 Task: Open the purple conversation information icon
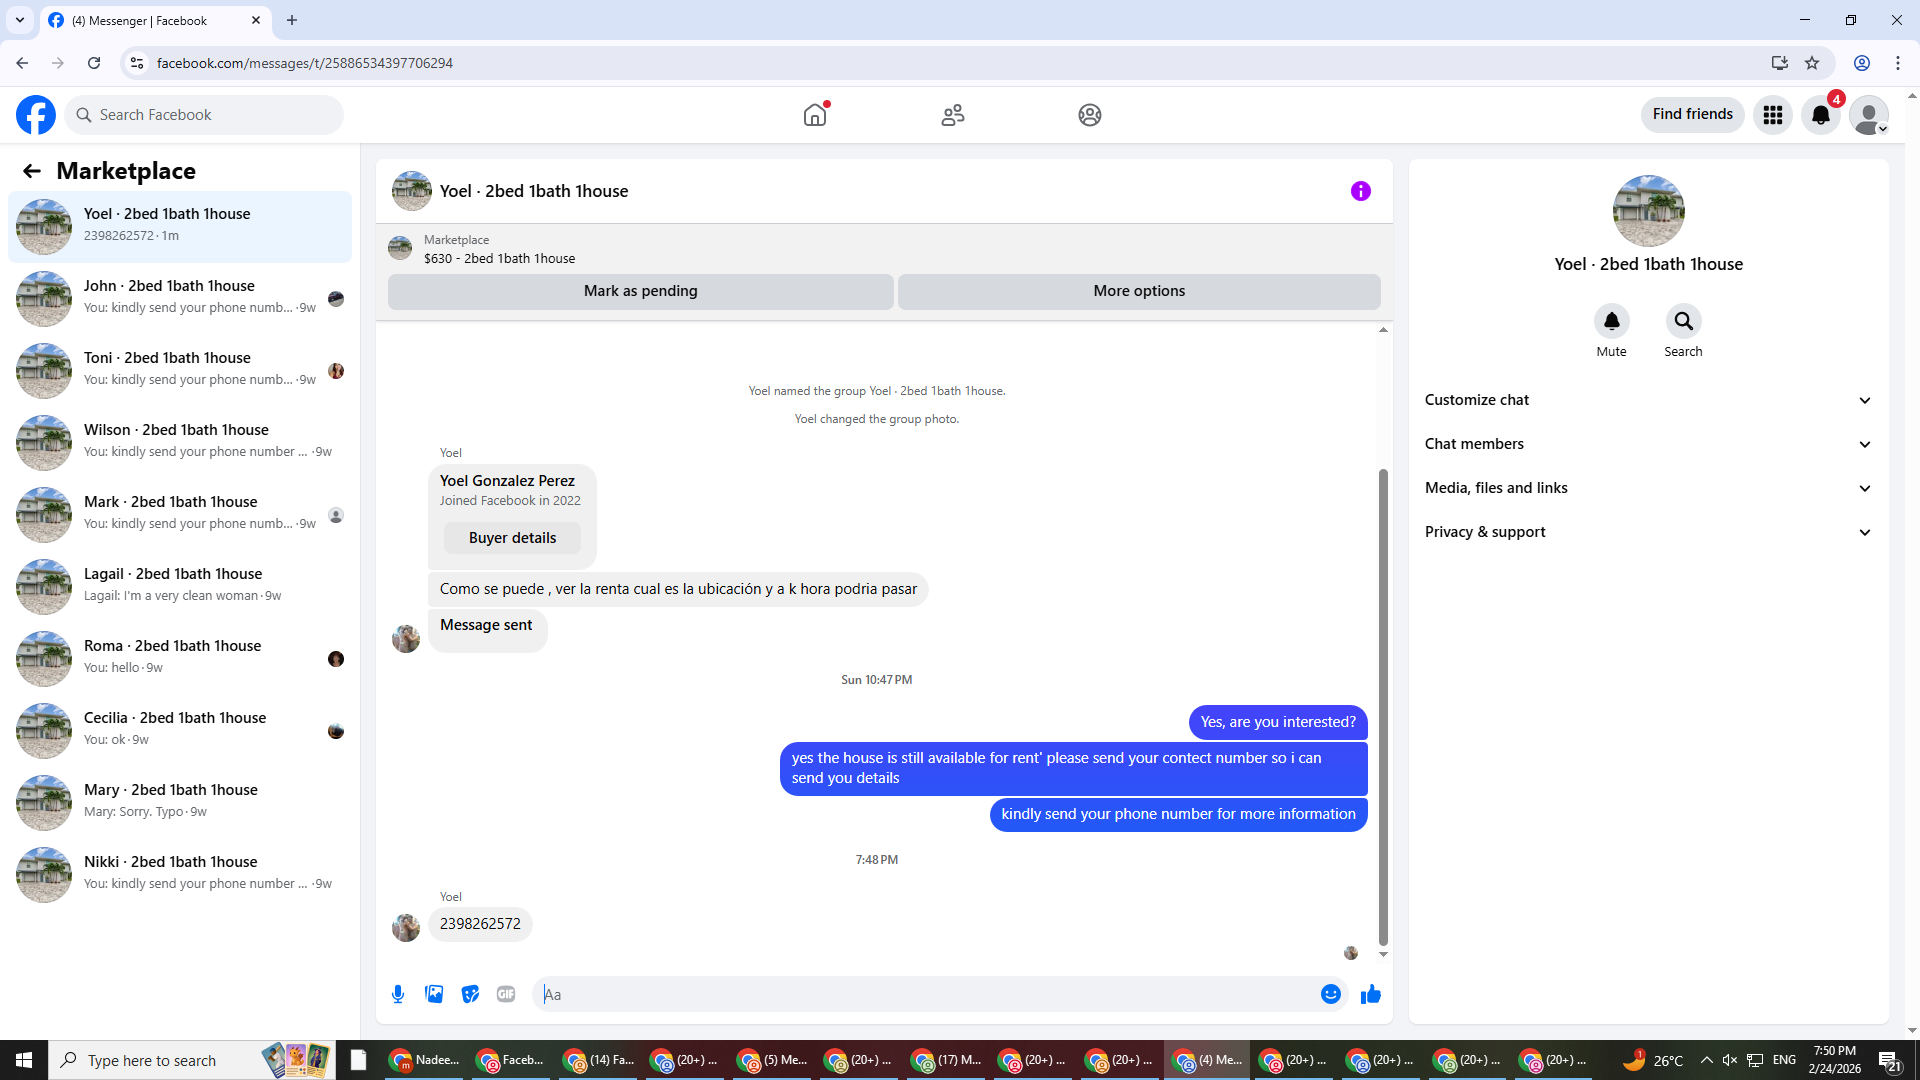(1360, 191)
